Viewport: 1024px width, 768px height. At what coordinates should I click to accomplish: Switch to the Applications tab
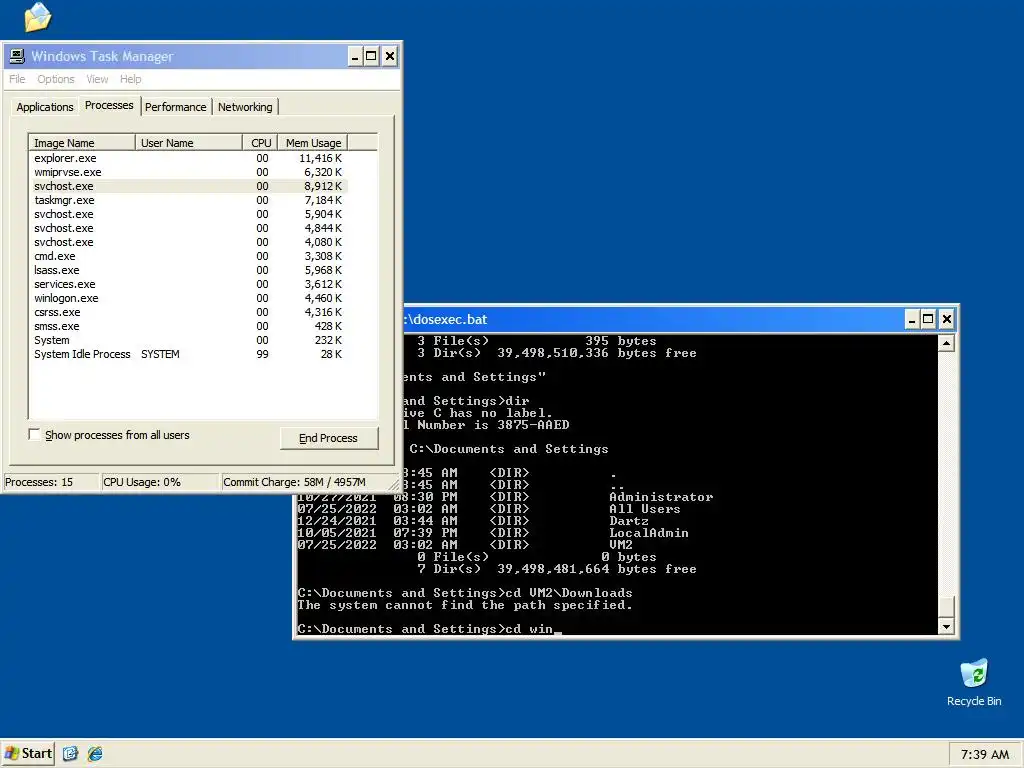[44, 107]
